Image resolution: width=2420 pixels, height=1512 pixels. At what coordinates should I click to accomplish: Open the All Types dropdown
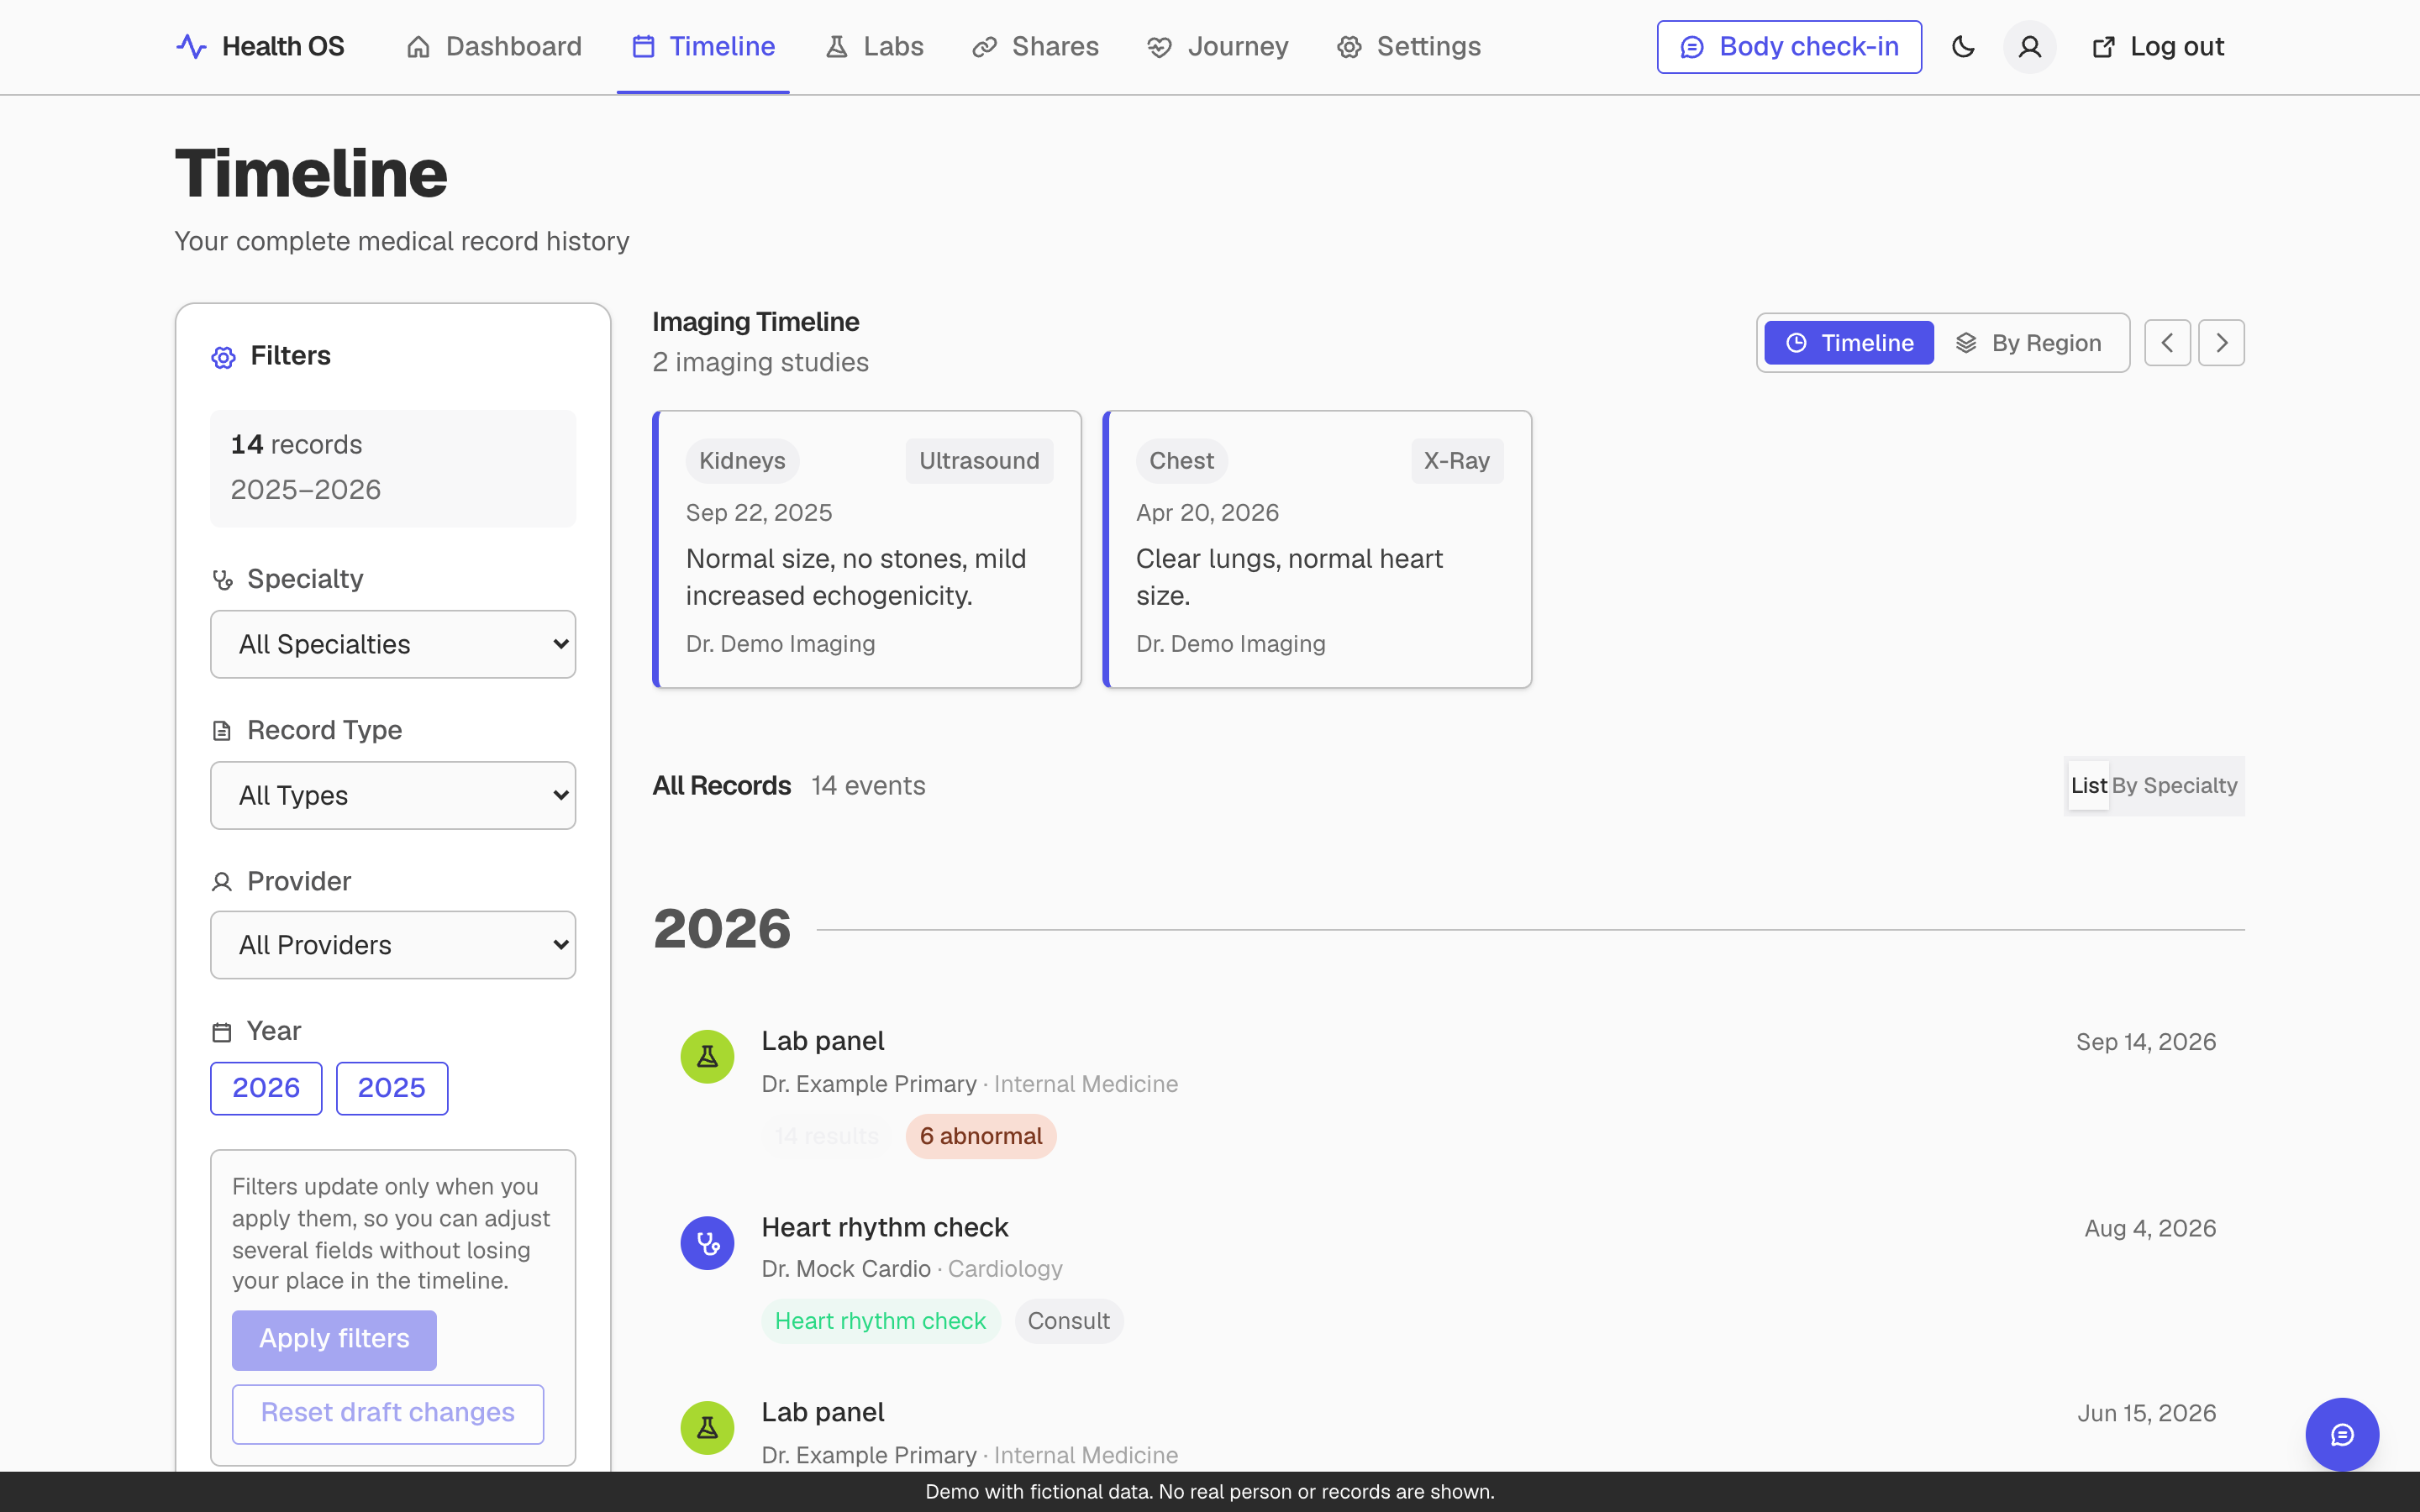(x=393, y=795)
